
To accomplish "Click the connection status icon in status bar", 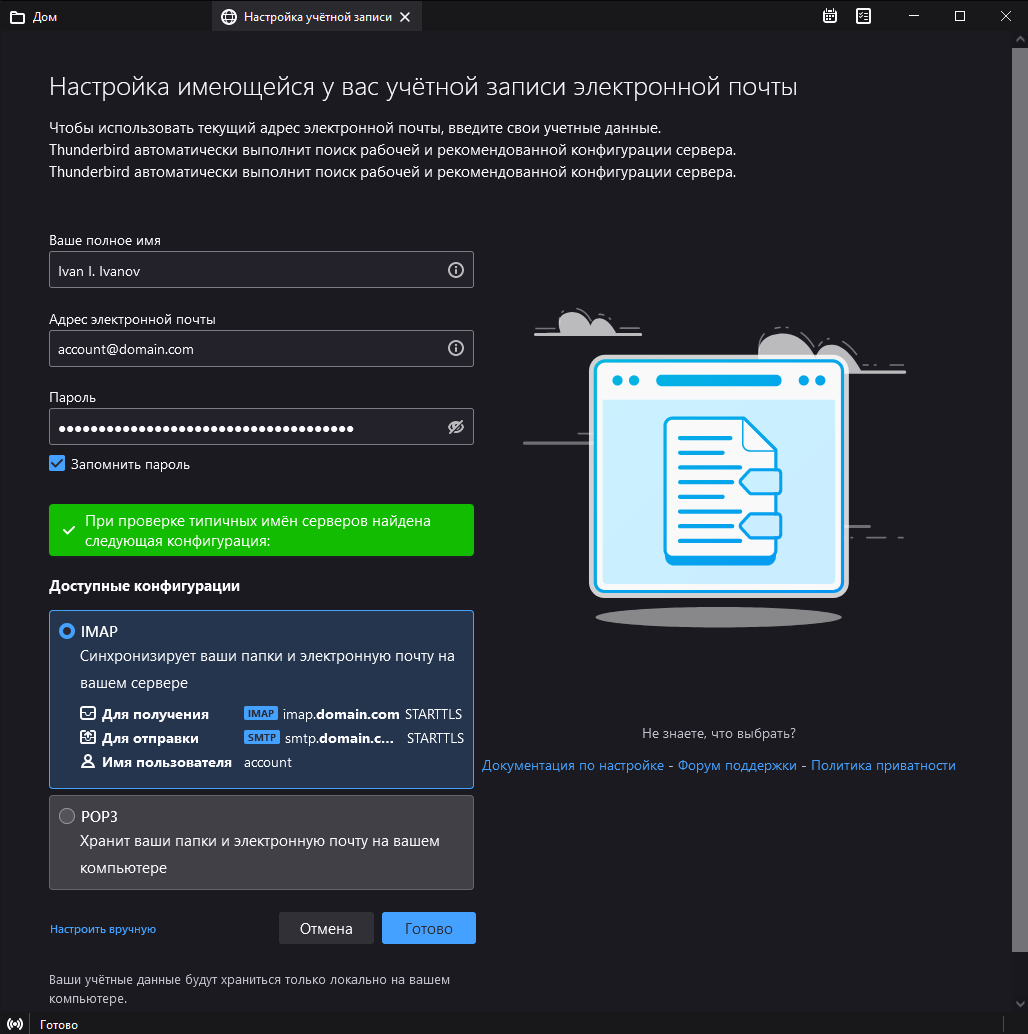I will tap(15, 1024).
